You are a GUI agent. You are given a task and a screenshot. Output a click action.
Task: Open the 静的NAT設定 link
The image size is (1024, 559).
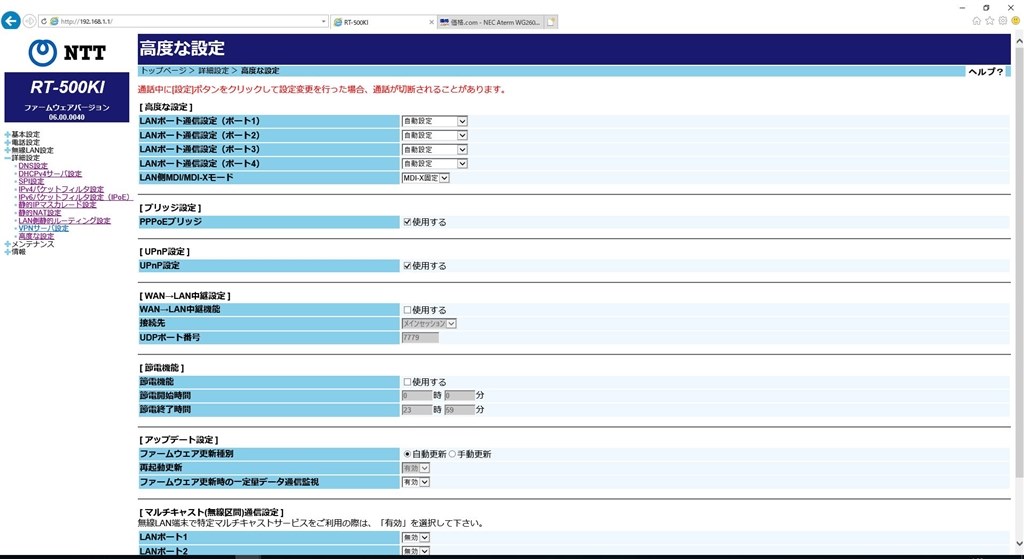click(40, 213)
